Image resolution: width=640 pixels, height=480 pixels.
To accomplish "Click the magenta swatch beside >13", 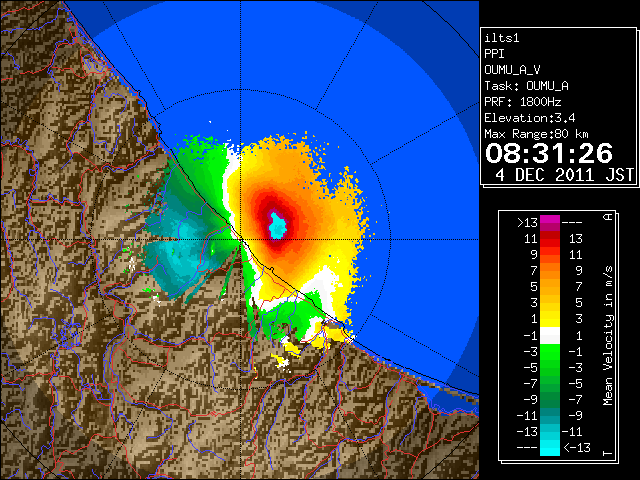I will tap(550, 223).
